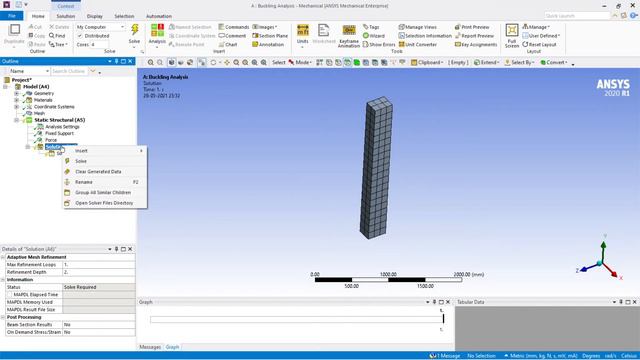Click the Quick Launch search box
The height and width of the screenshot is (360, 640).
(x=577, y=16)
